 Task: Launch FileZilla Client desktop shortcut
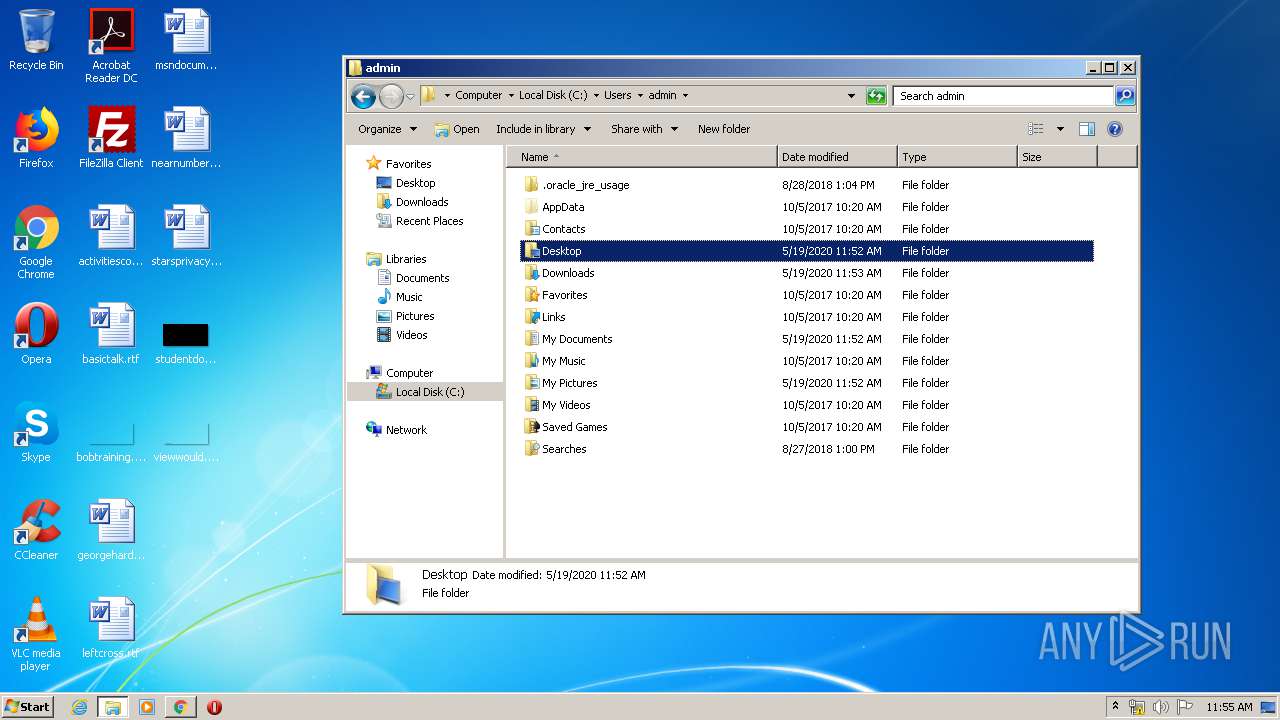111,138
